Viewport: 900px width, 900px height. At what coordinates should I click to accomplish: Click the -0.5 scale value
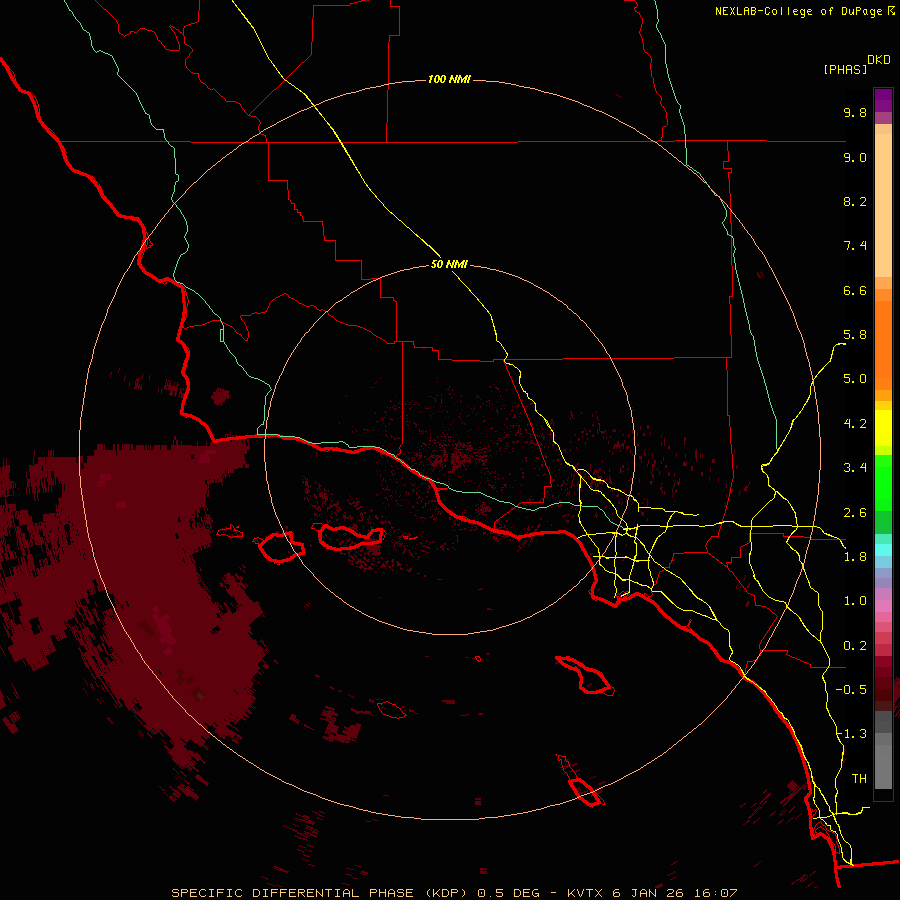click(x=851, y=690)
